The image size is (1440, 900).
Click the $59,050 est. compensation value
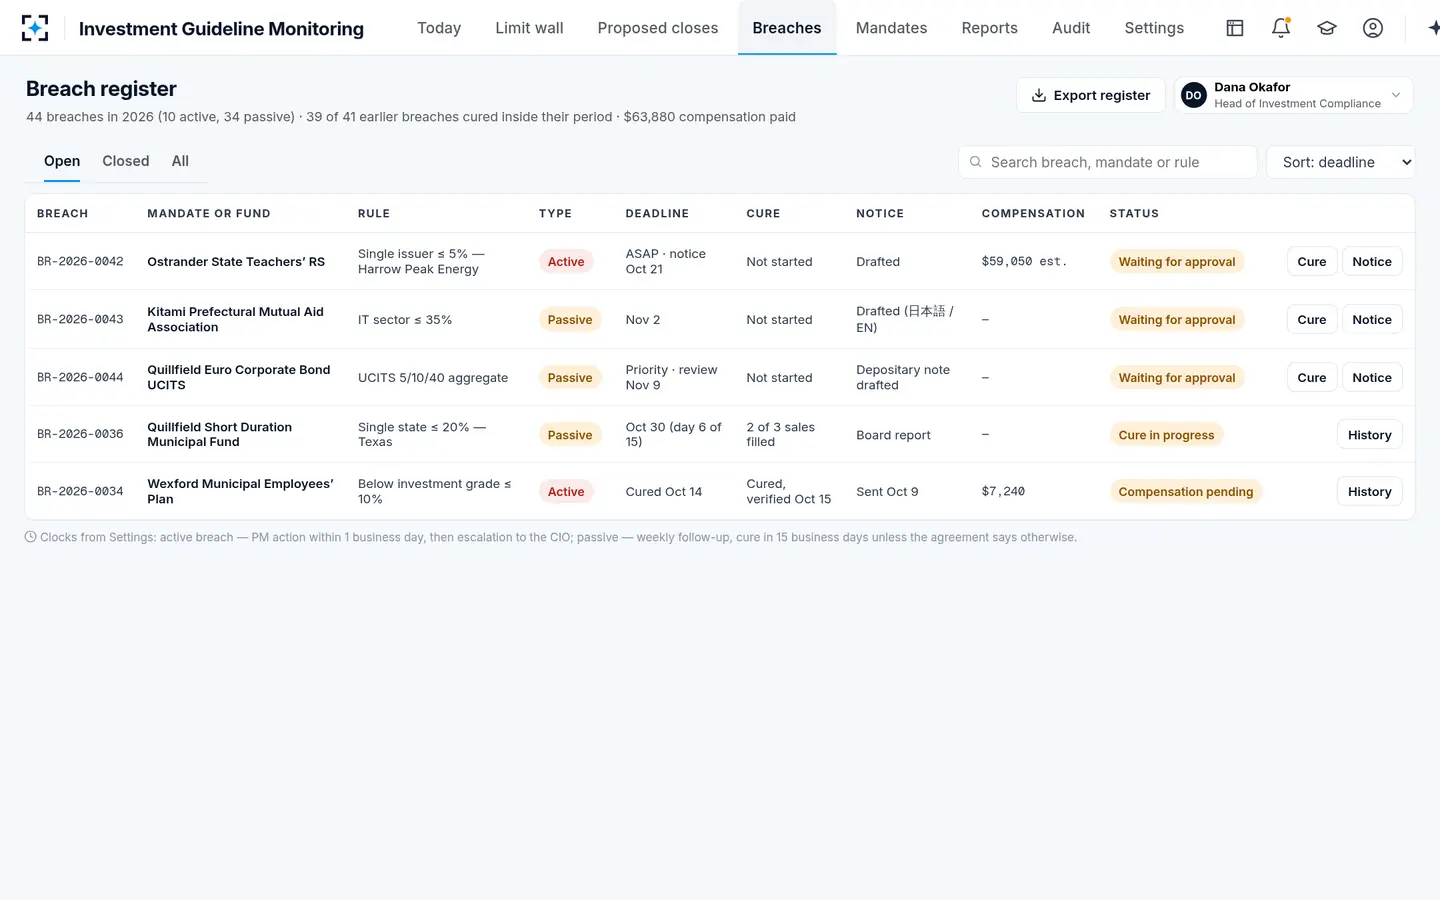tap(1024, 262)
